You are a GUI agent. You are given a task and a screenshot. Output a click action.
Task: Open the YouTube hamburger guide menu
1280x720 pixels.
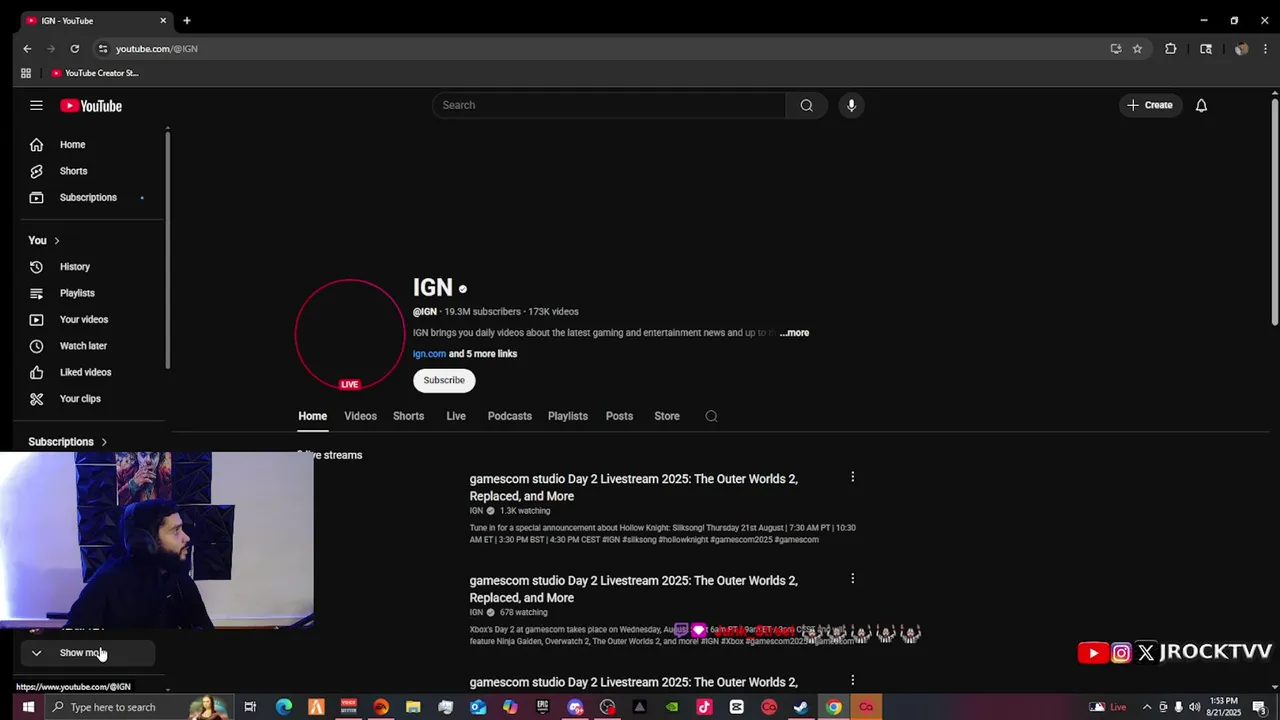point(36,105)
